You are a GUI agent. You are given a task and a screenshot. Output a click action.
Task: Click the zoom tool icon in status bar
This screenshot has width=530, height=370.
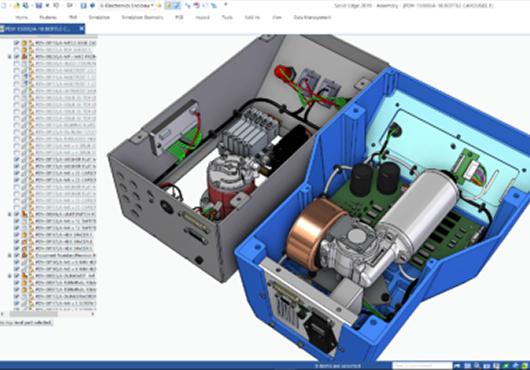[477, 366]
